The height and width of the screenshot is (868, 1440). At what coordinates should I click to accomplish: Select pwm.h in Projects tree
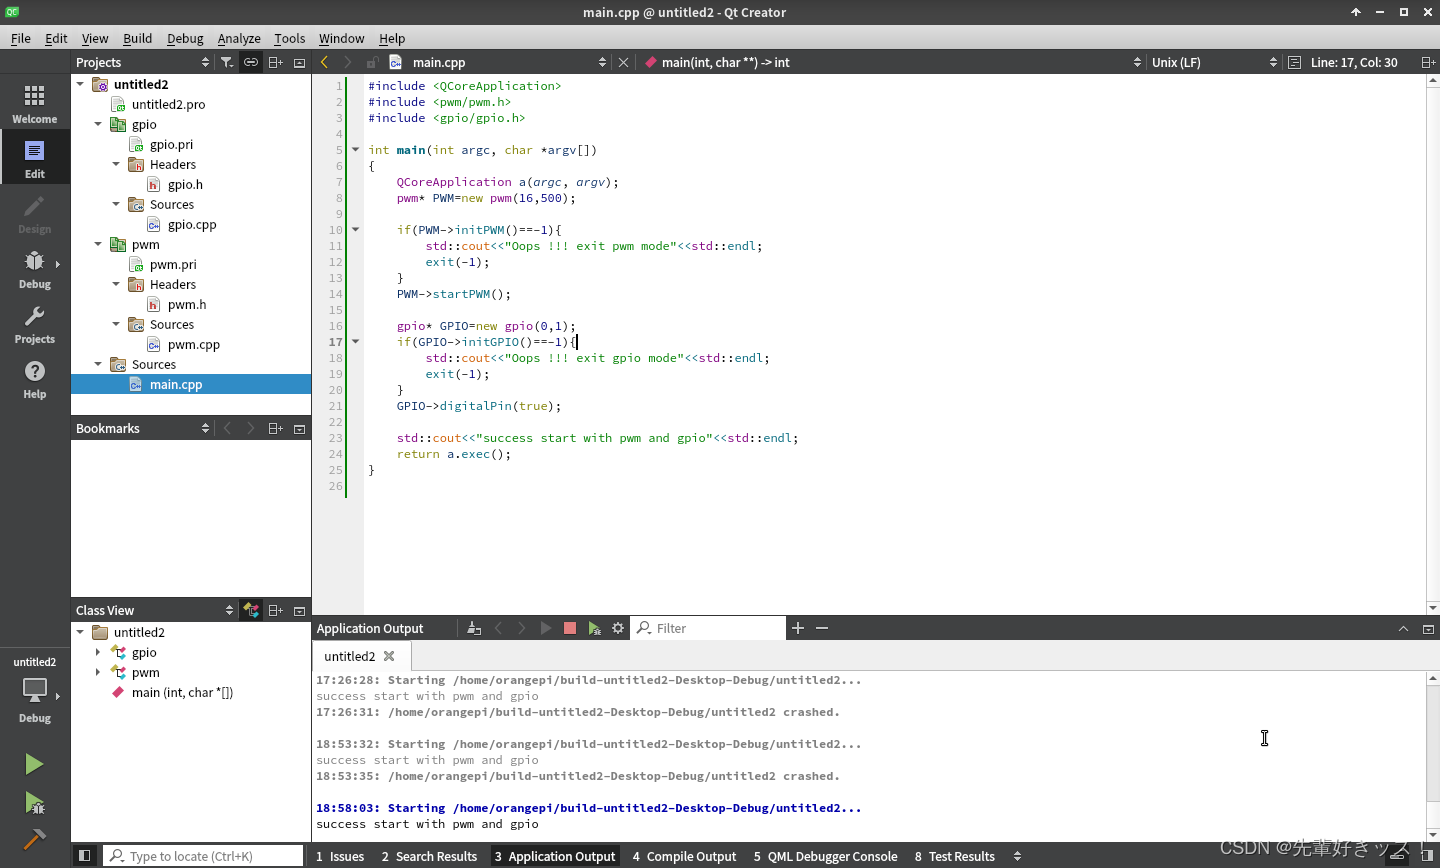click(x=187, y=304)
